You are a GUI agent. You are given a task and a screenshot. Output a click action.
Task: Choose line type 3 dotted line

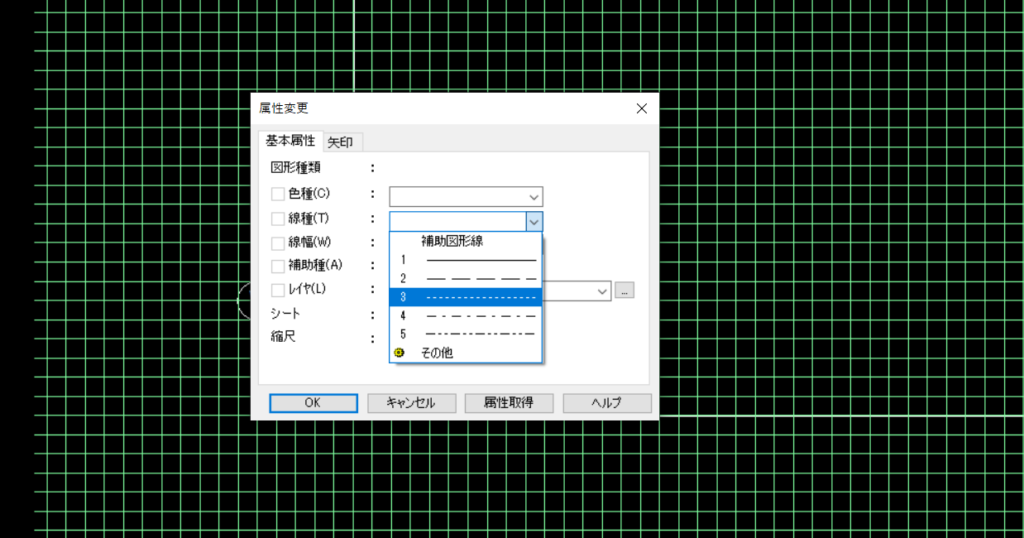coord(466,297)
